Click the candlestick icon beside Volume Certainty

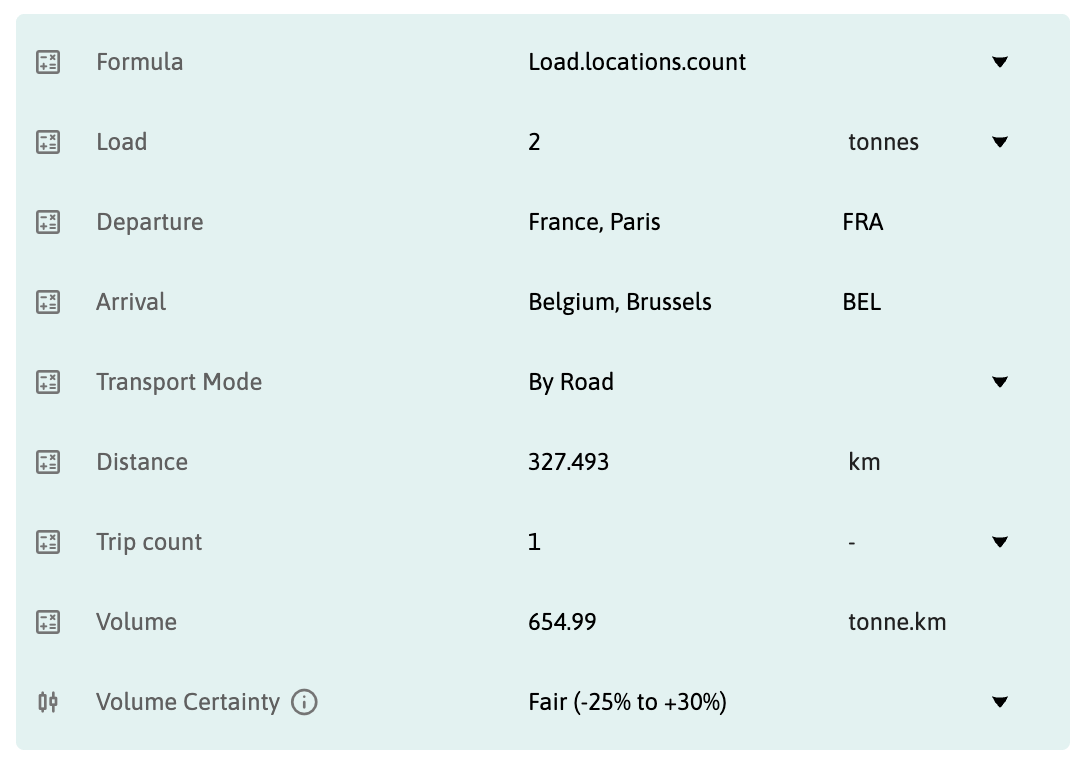coord(48,702)
